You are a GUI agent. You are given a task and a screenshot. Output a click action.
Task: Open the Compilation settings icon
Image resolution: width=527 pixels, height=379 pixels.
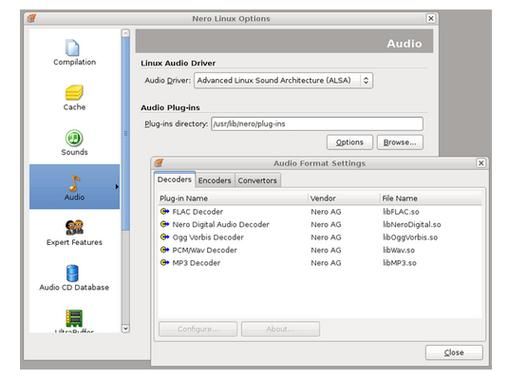click(x=73, y=47)
